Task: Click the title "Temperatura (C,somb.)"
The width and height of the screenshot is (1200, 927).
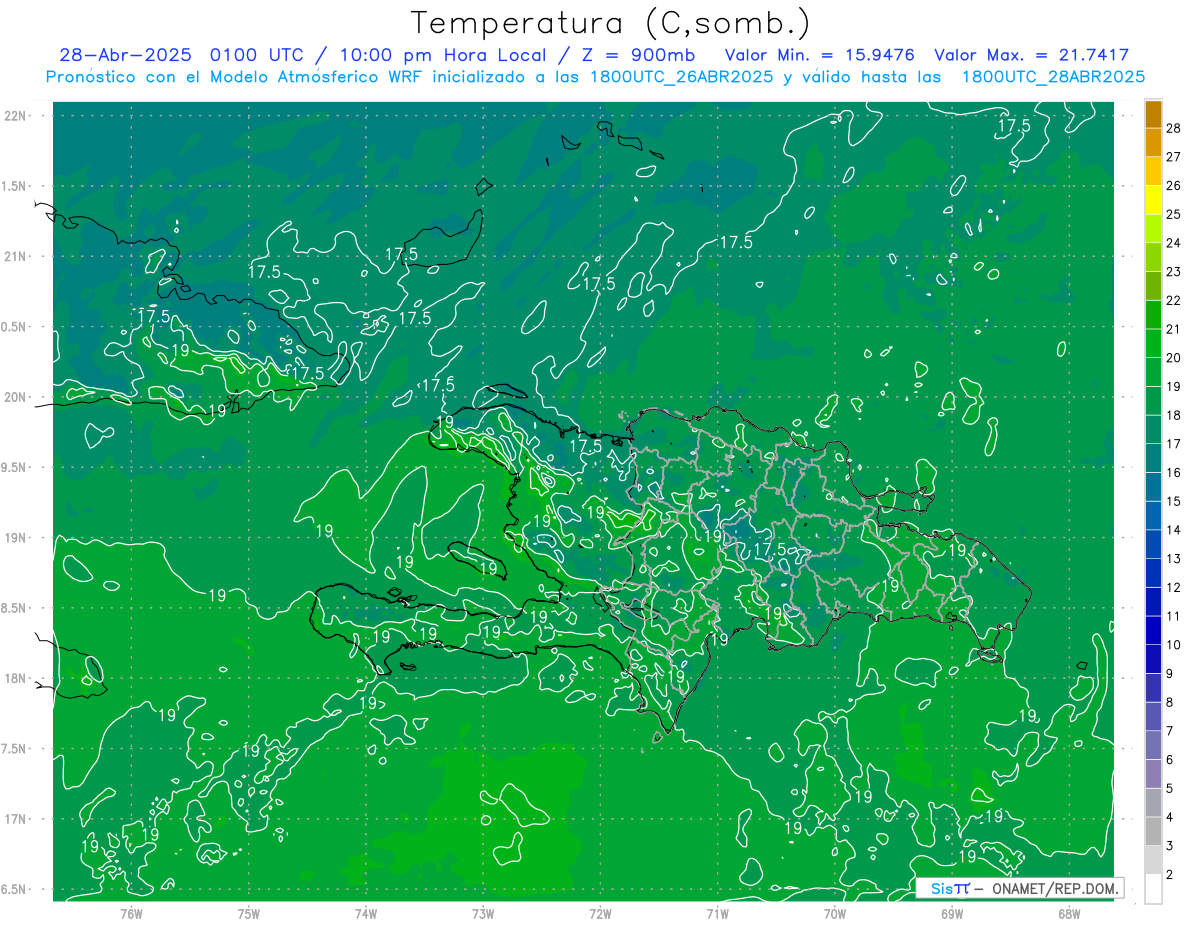Action: click(611, 23)
